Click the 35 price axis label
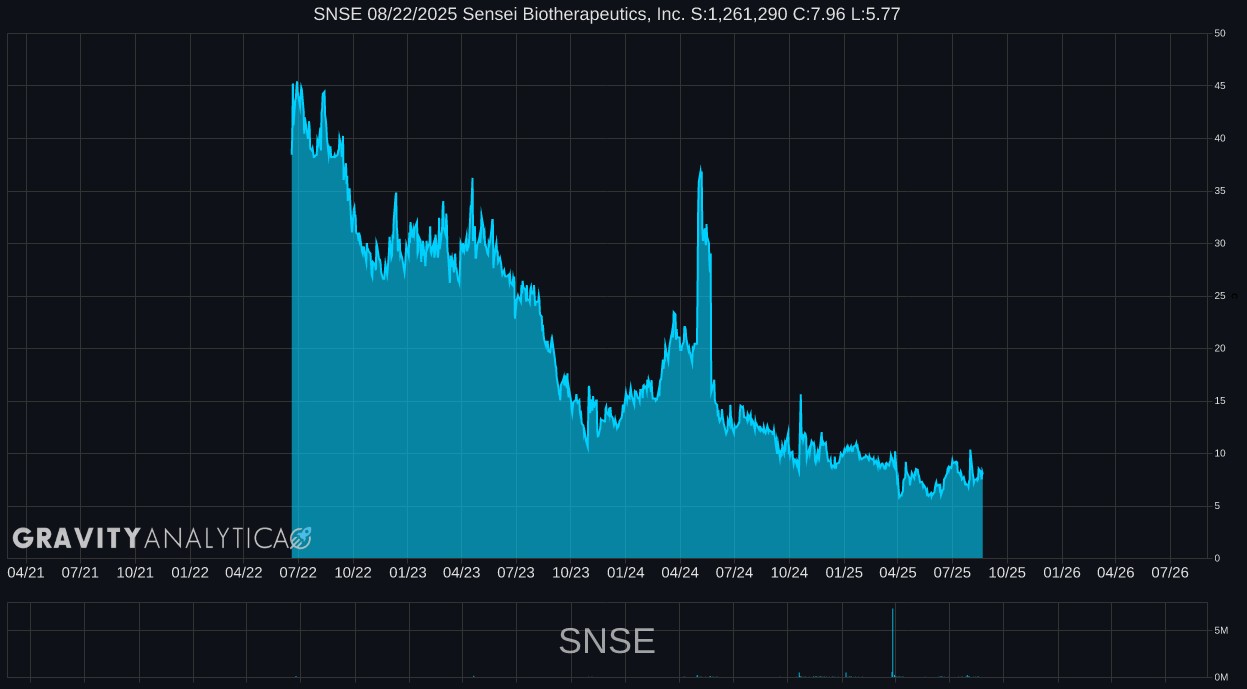Image resolution: width=1247 pixels, height=689 pixels. click(x=1220, y=191)
